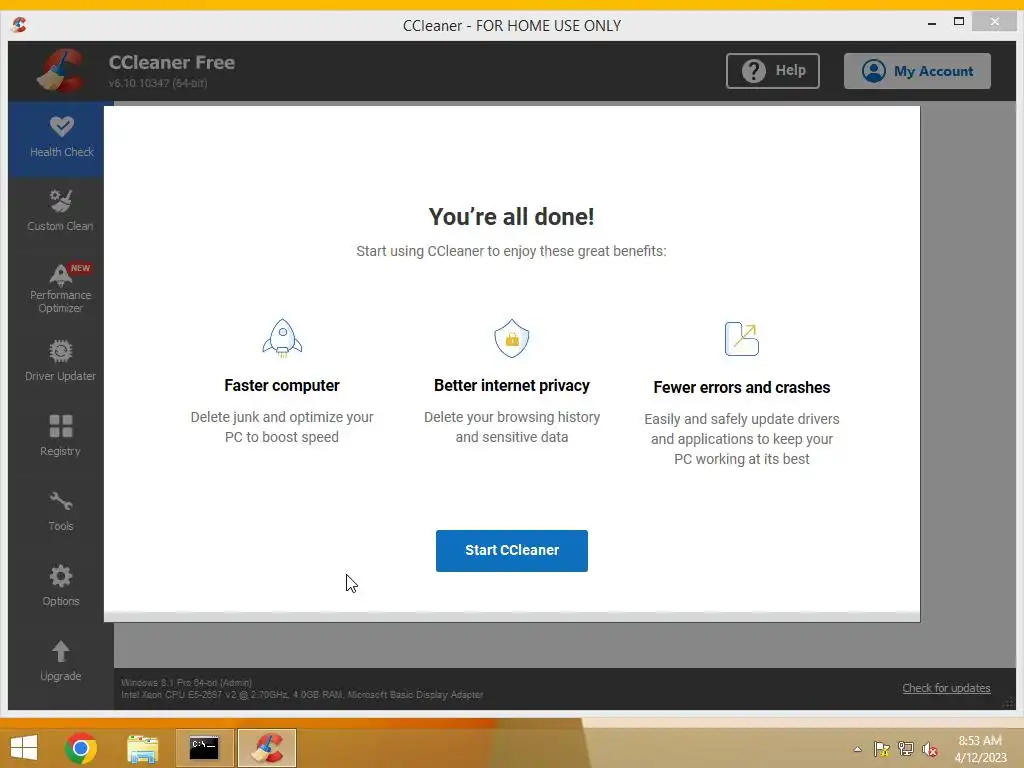Close the CCleaner window
1024x768 pixels.
[994, 22]
